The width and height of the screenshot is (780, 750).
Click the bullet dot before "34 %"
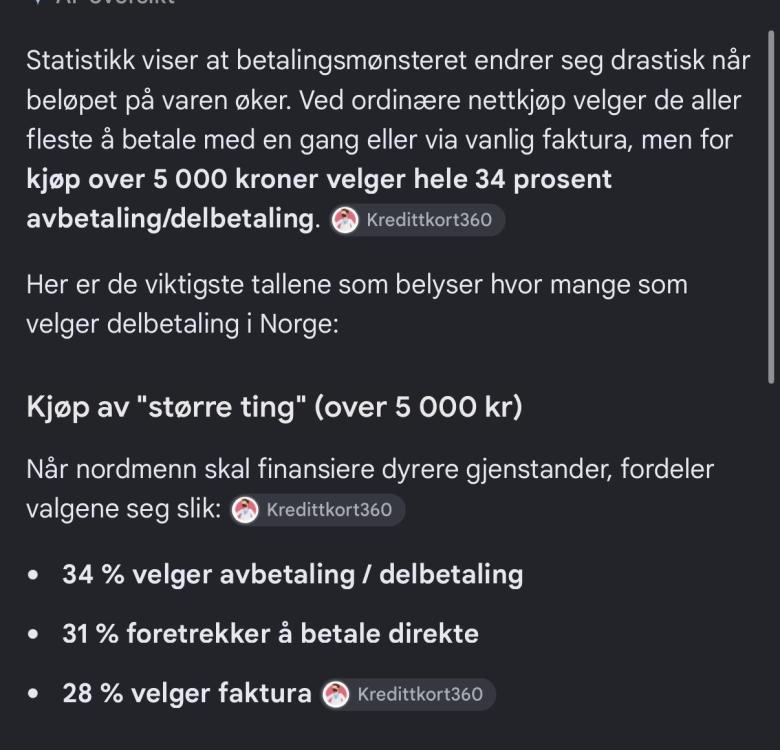33,575
